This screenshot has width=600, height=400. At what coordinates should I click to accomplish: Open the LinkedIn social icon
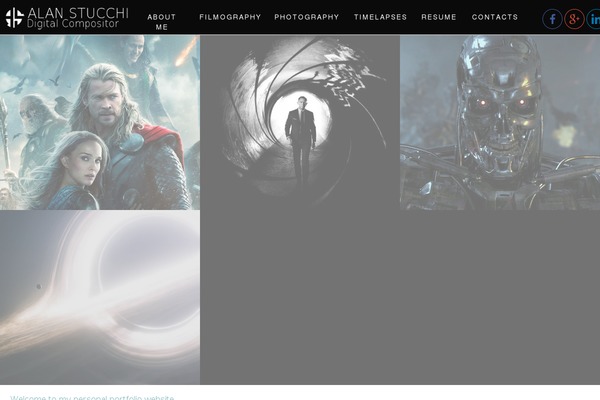click(593, 19)
